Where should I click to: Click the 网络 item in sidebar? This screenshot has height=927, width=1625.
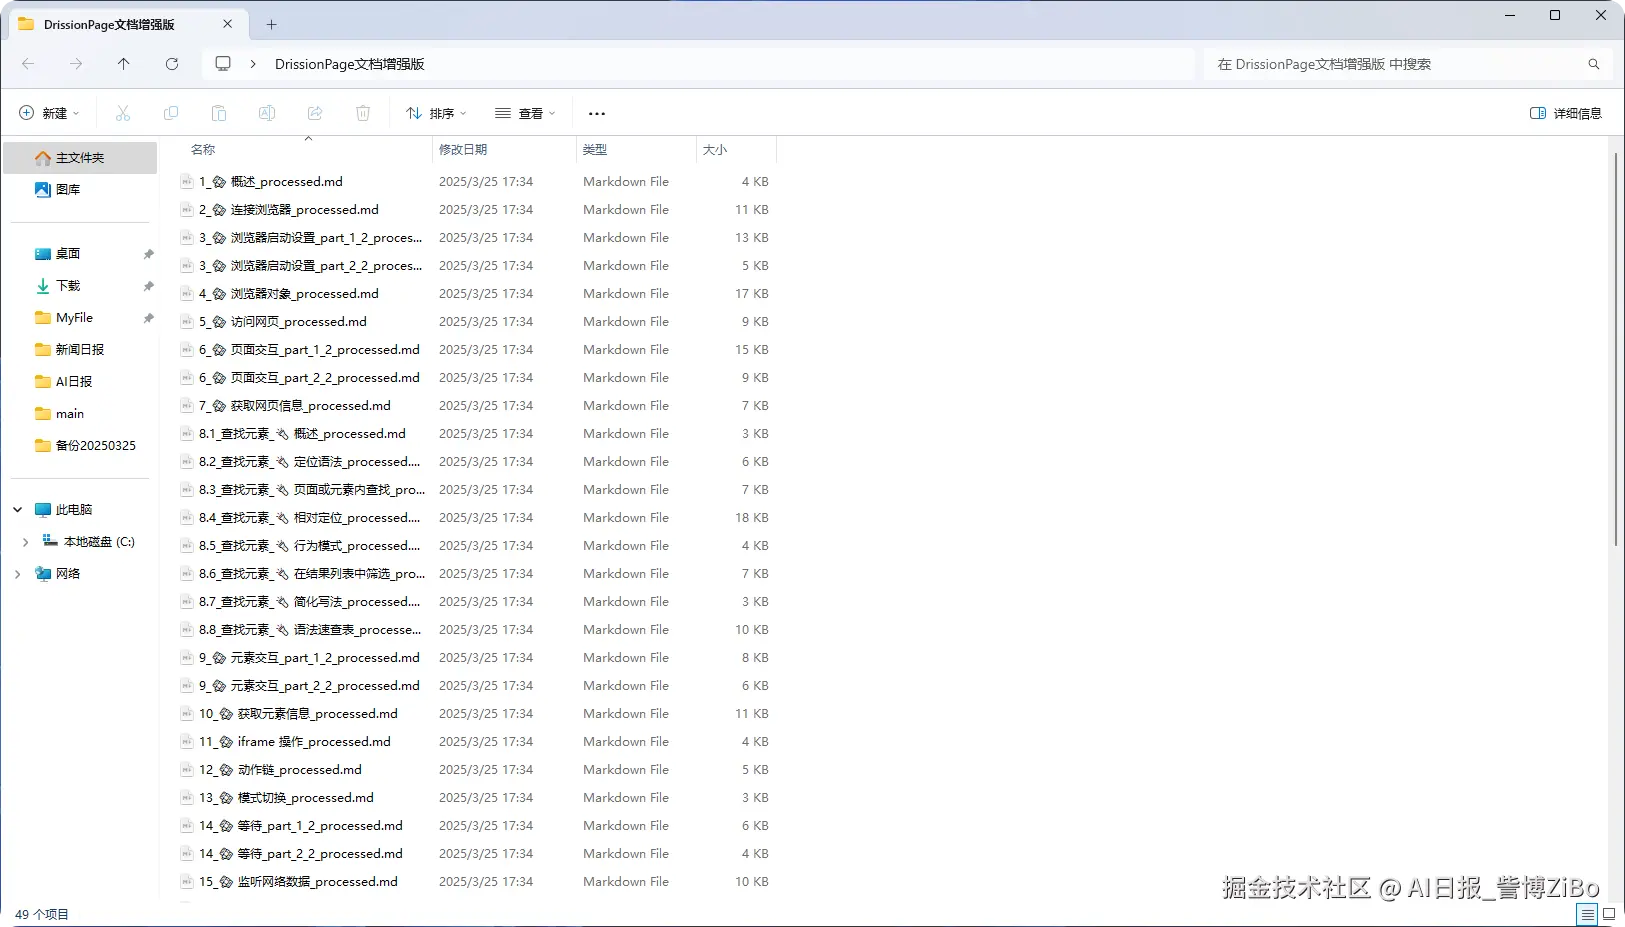click(x=81, y=574)
